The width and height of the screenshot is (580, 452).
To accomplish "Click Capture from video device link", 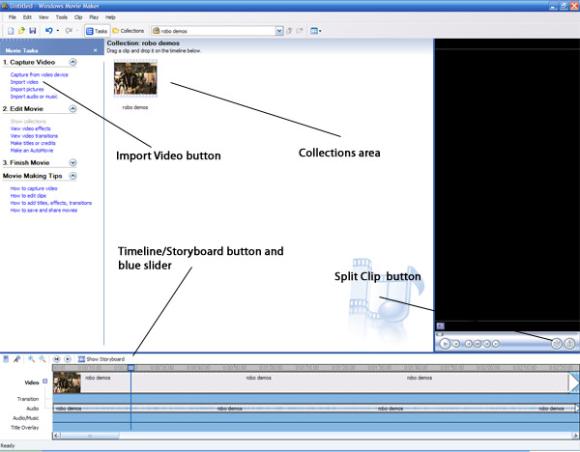I will pos(39,75).
